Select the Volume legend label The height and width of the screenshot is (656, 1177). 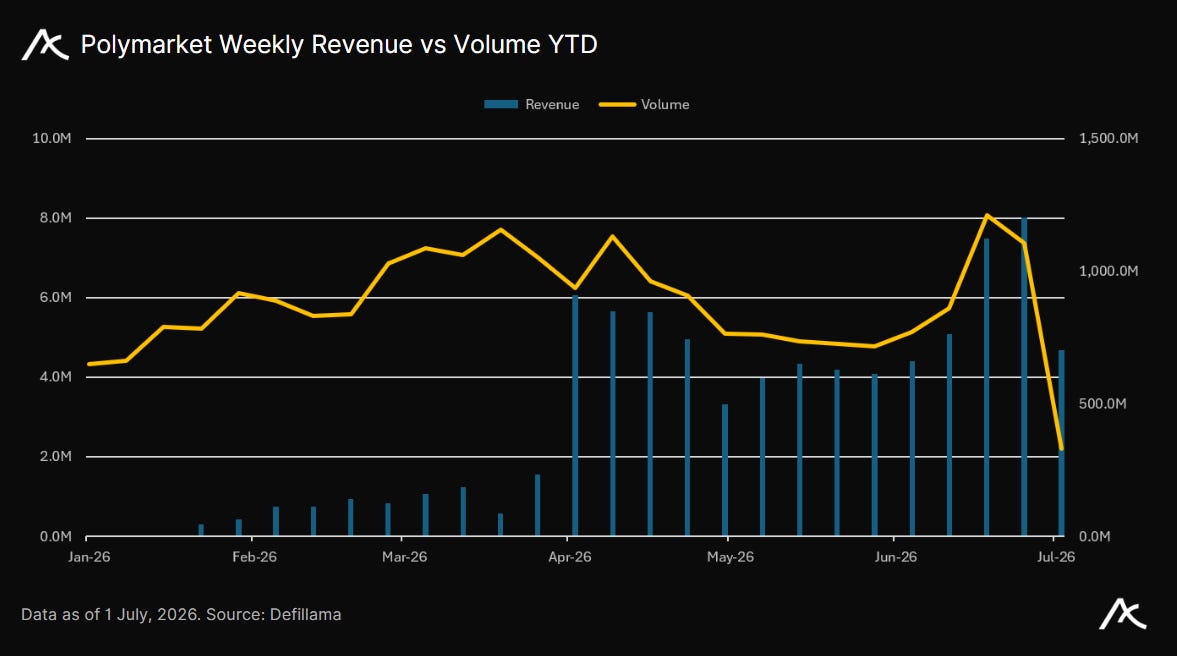(x=665, y=104)
